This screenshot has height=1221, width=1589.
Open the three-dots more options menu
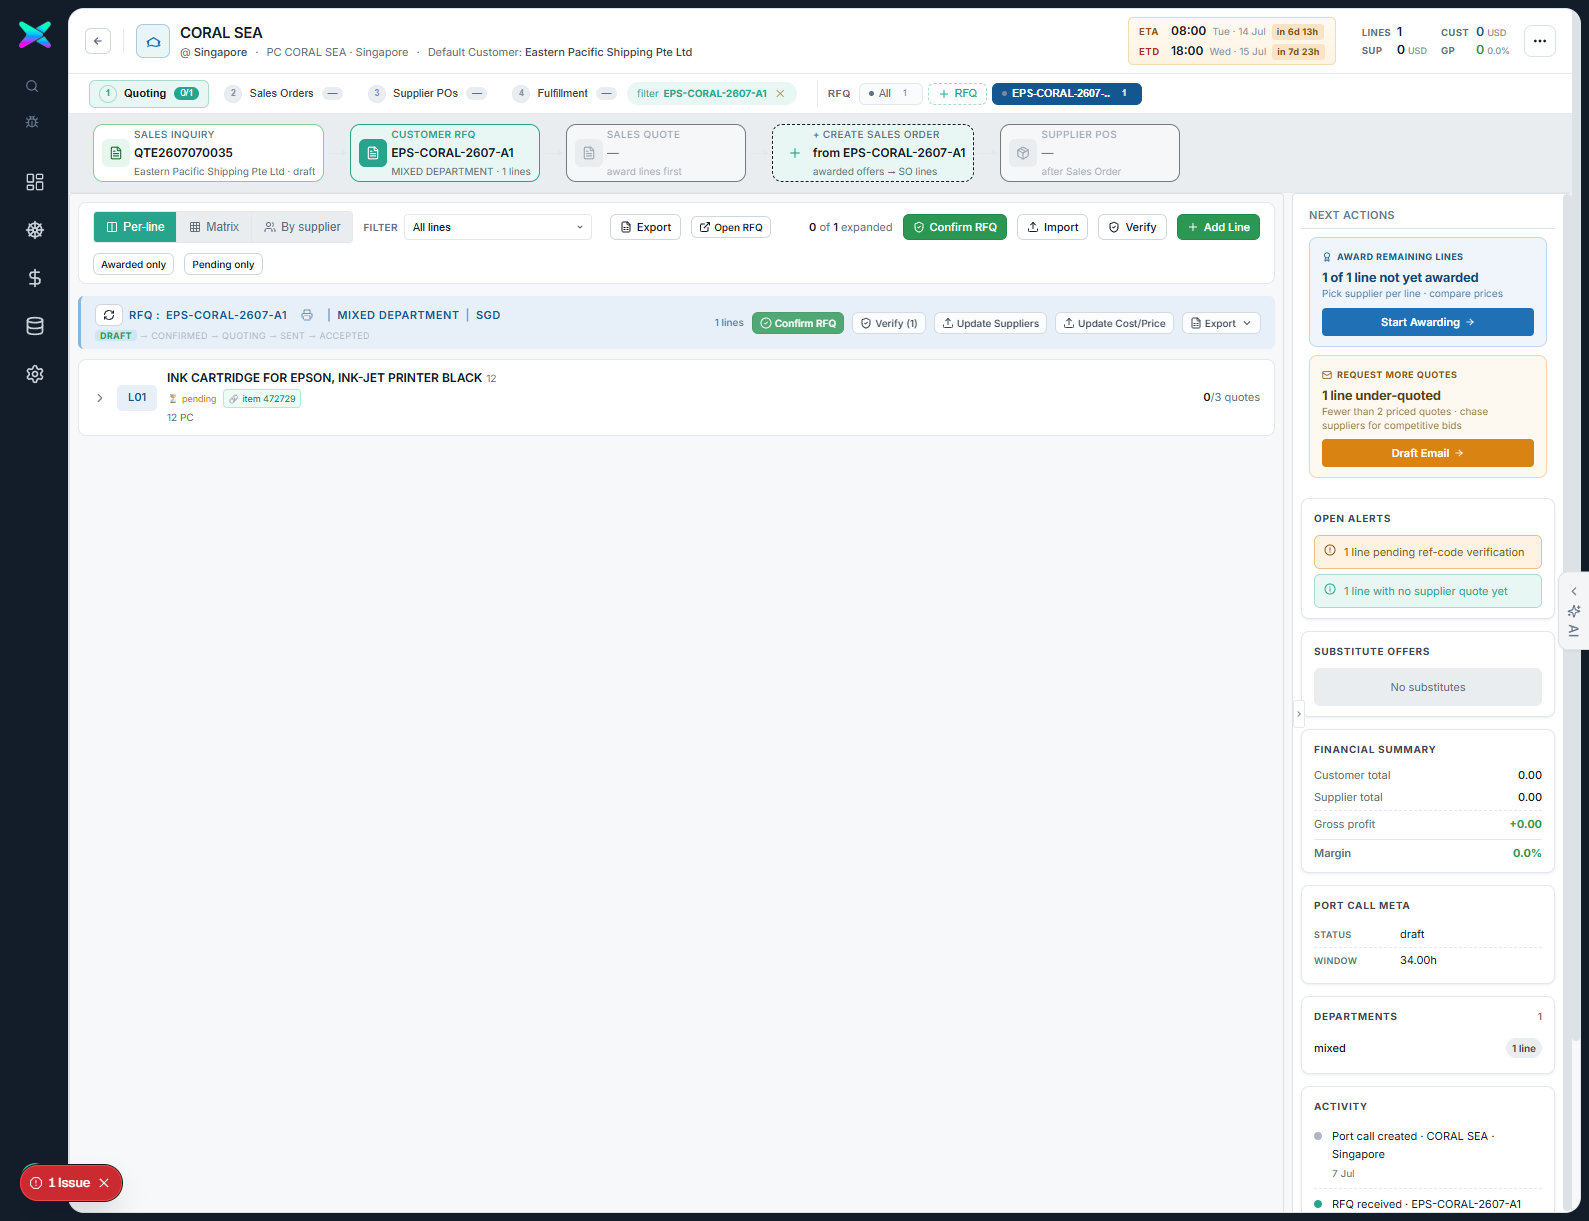pyautogui.click(x=1540, y=41)
